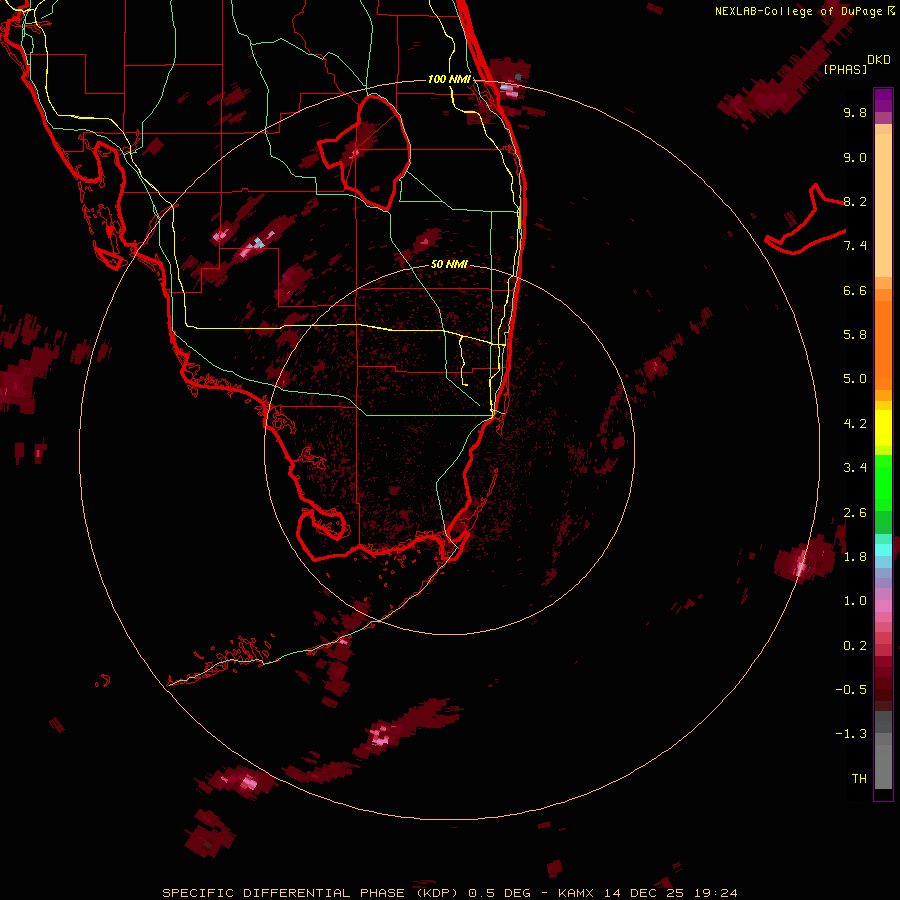Select the 3.4 scale value

pyautogui.click(x=855, y=468)
